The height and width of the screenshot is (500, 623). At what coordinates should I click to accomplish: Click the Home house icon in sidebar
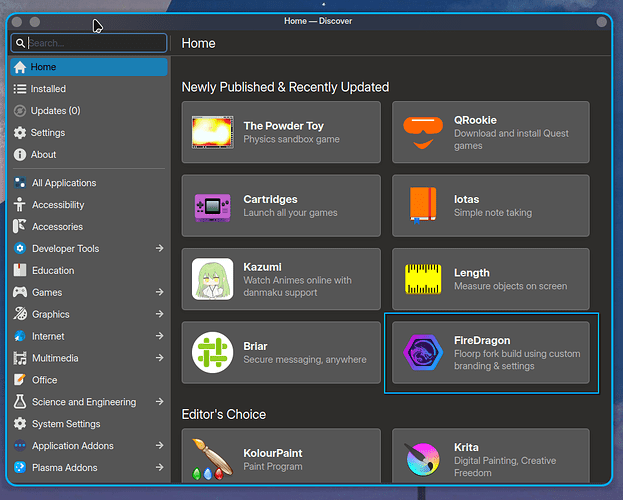click(x=20, y=67)
